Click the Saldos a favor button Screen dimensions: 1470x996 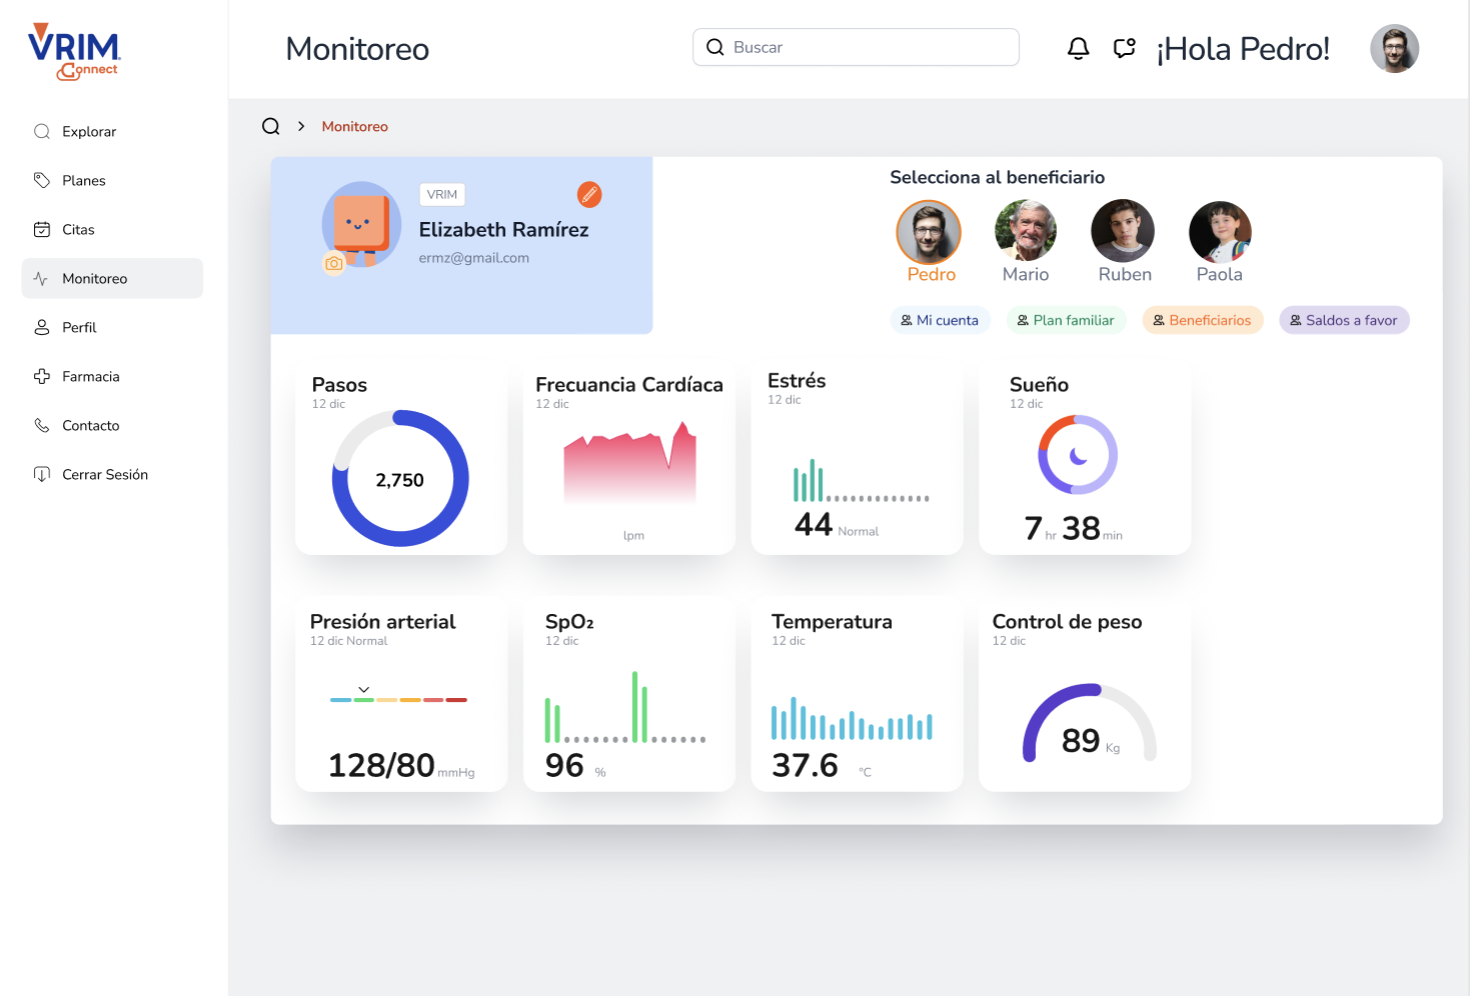tap(1344, 320)
